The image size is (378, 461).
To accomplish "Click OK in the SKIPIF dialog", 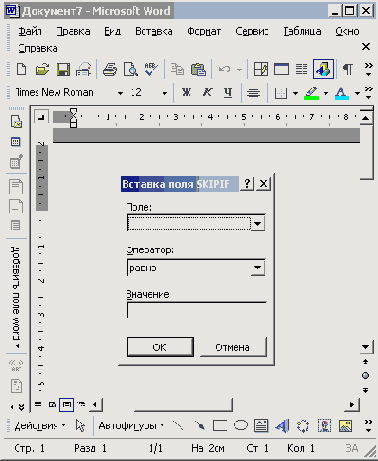I will (x=160, y=347).
